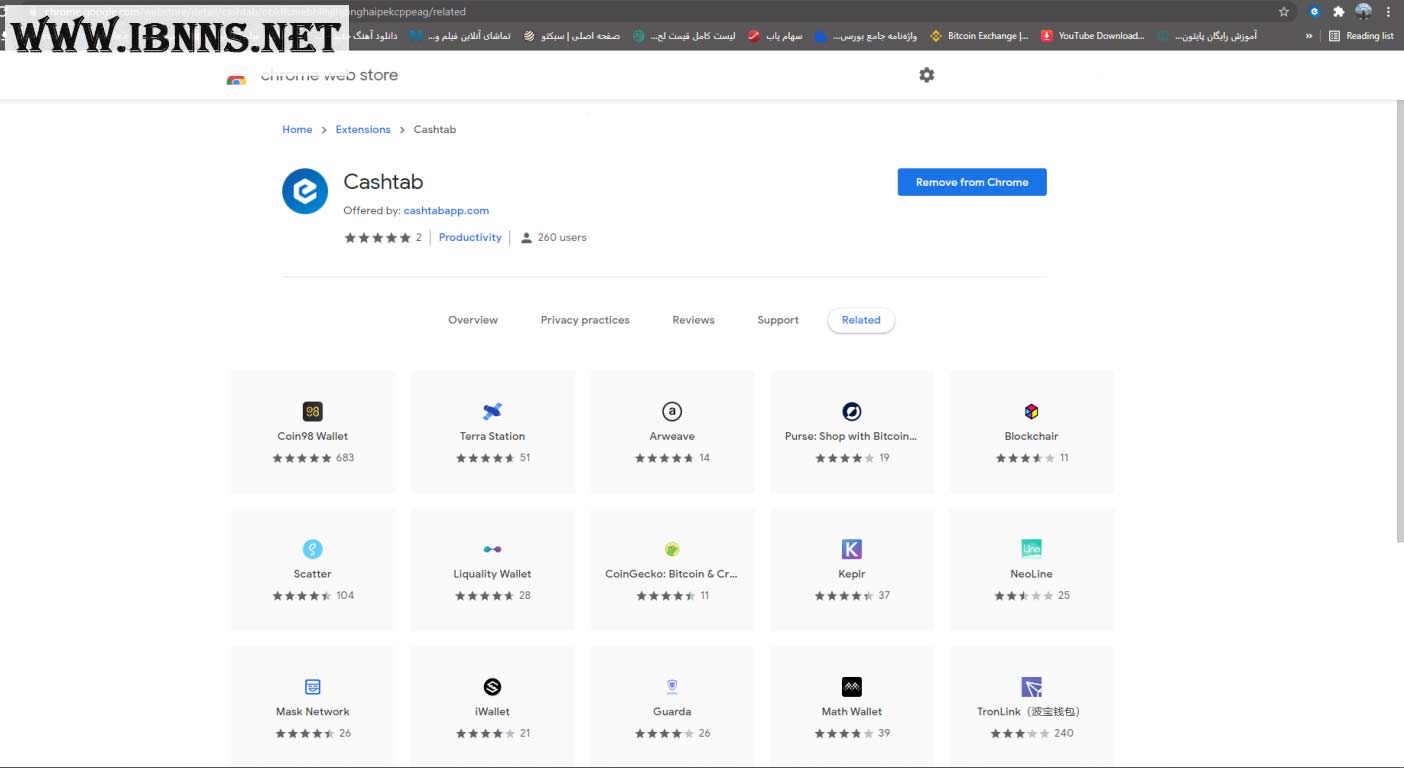The height and width of the screenshot is (768, 1404).
Task: Click the Liquality Wallet card title
Action: tap(492, 574)
